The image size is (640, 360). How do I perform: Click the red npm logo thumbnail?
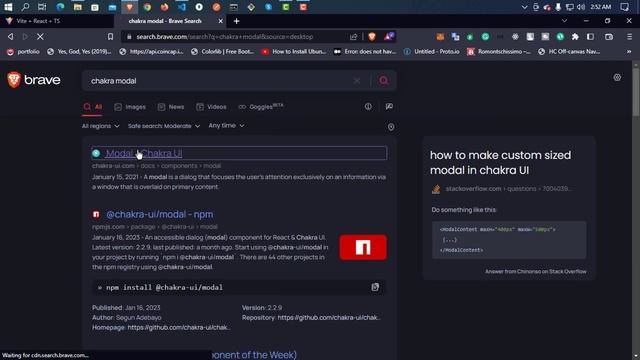pyautogui.click(x=363, y=247)
